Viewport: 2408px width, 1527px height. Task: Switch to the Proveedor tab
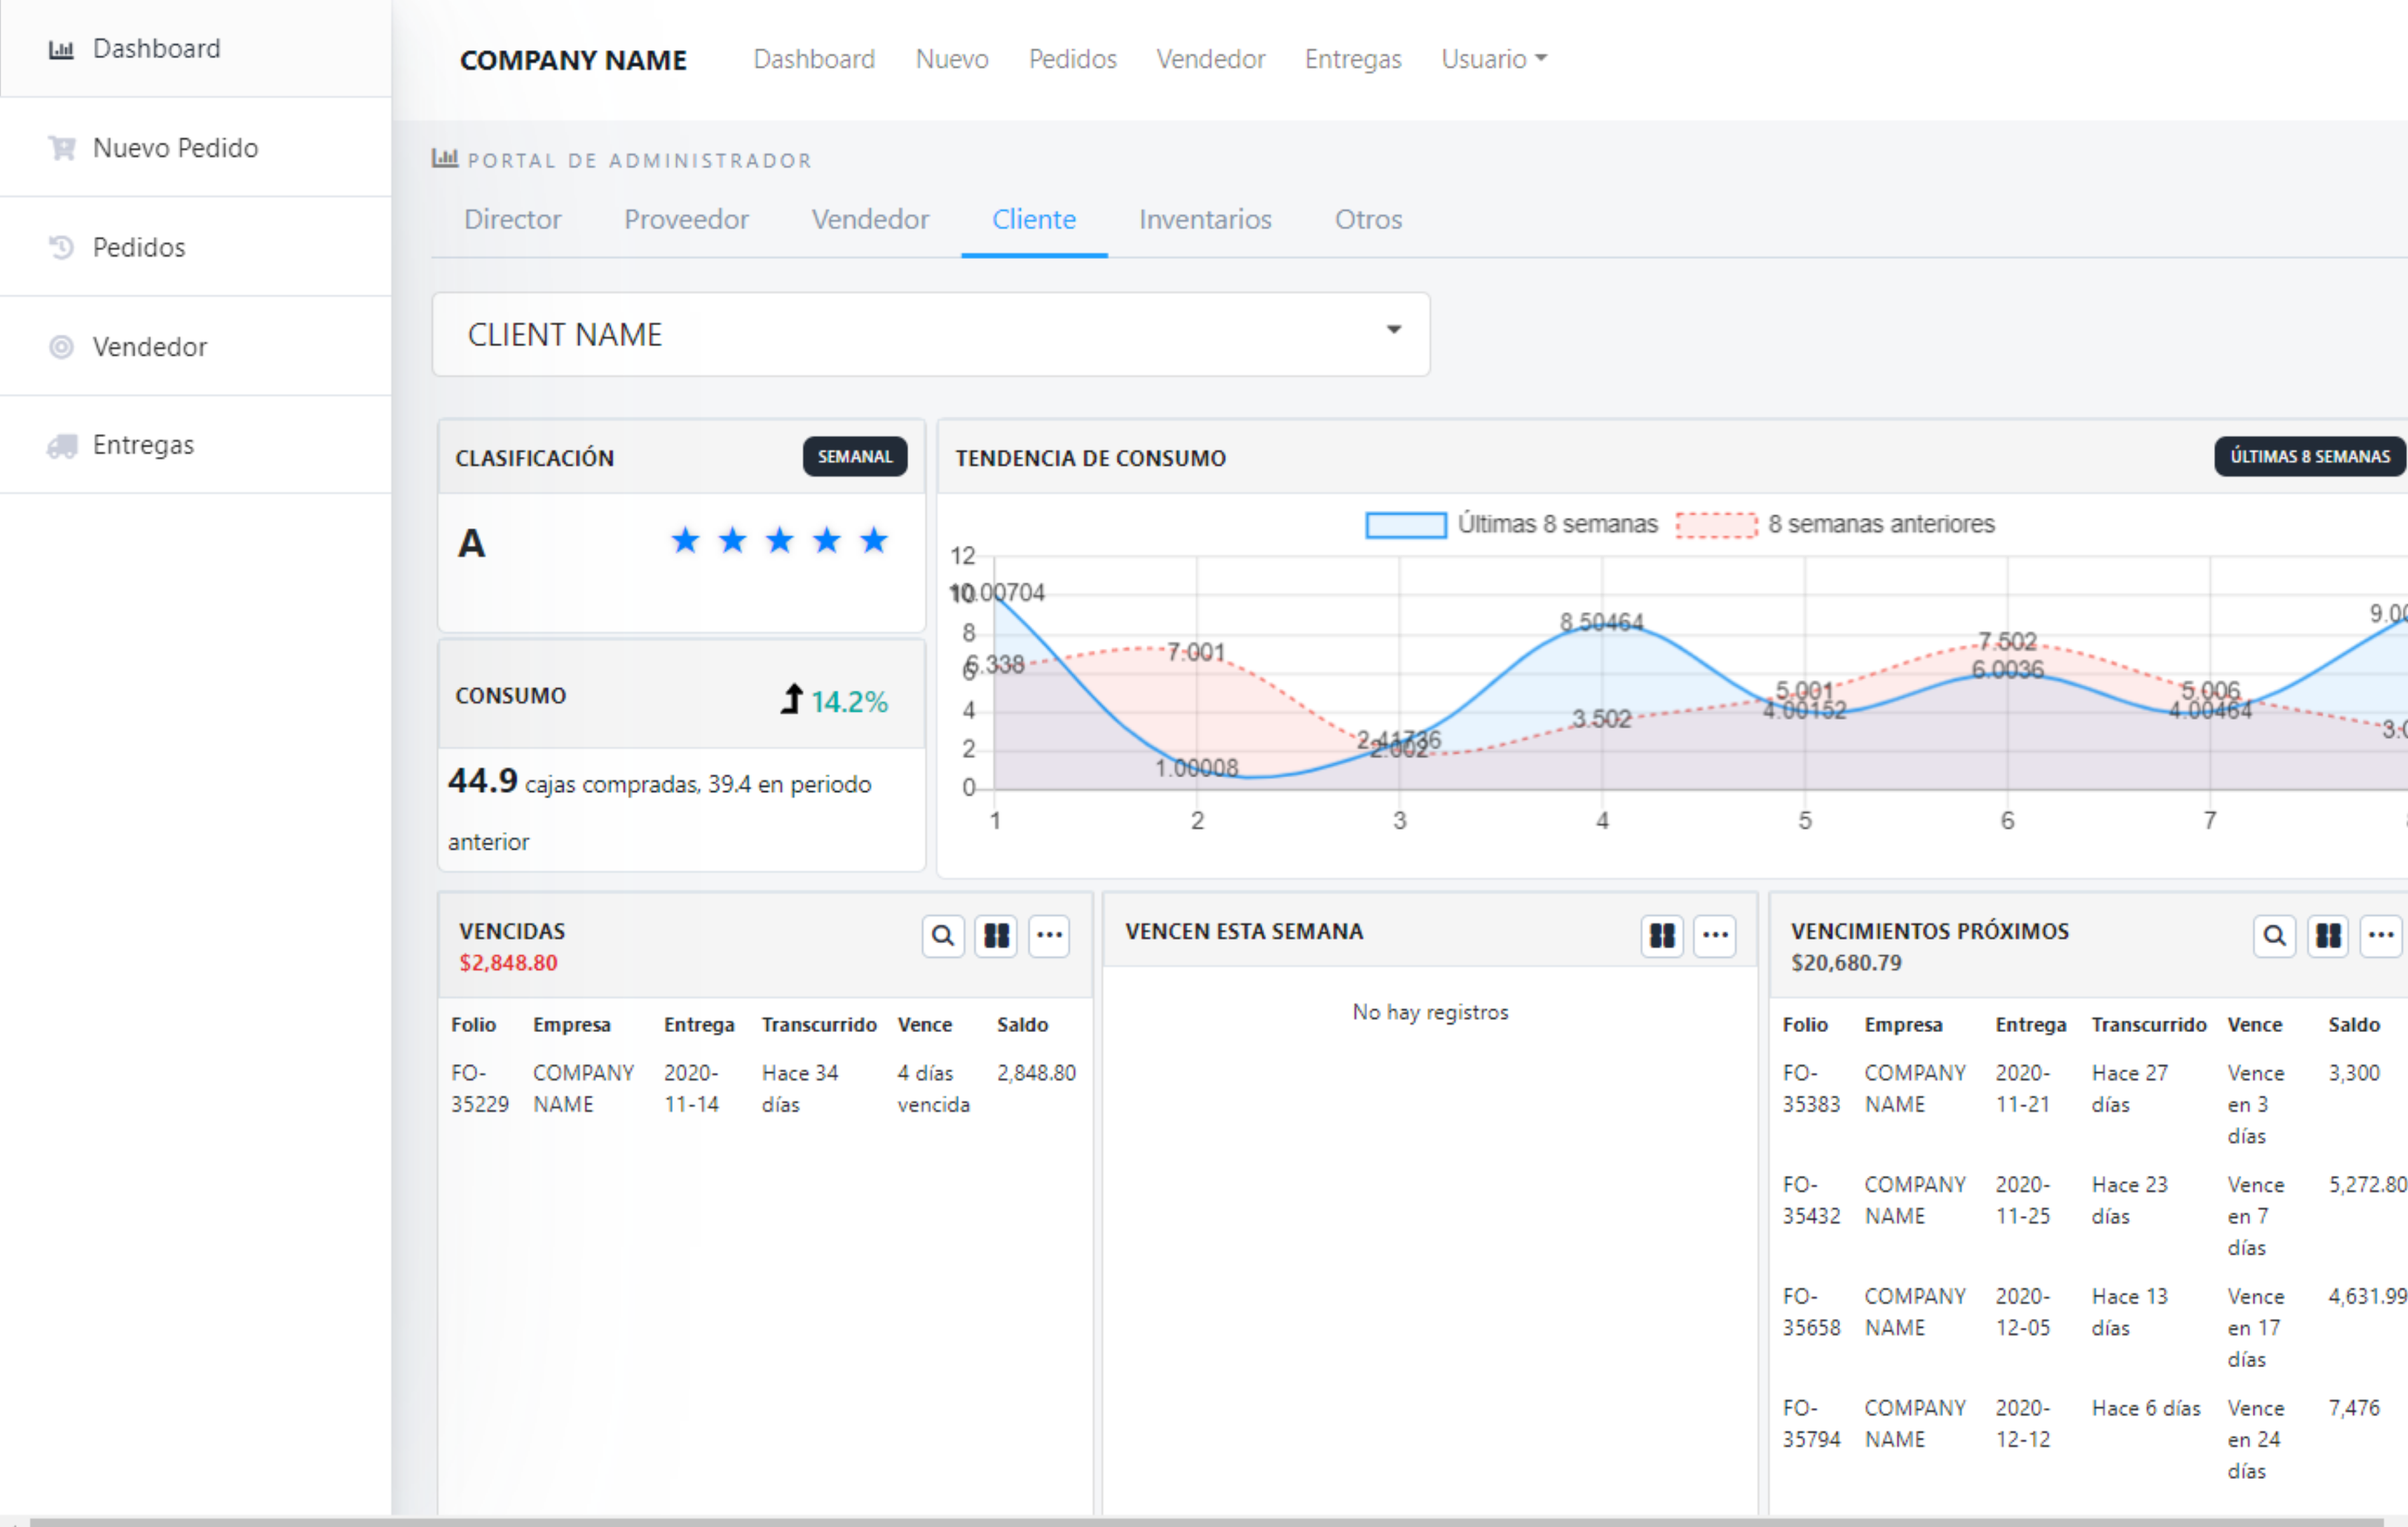click(x=686, y=219)
